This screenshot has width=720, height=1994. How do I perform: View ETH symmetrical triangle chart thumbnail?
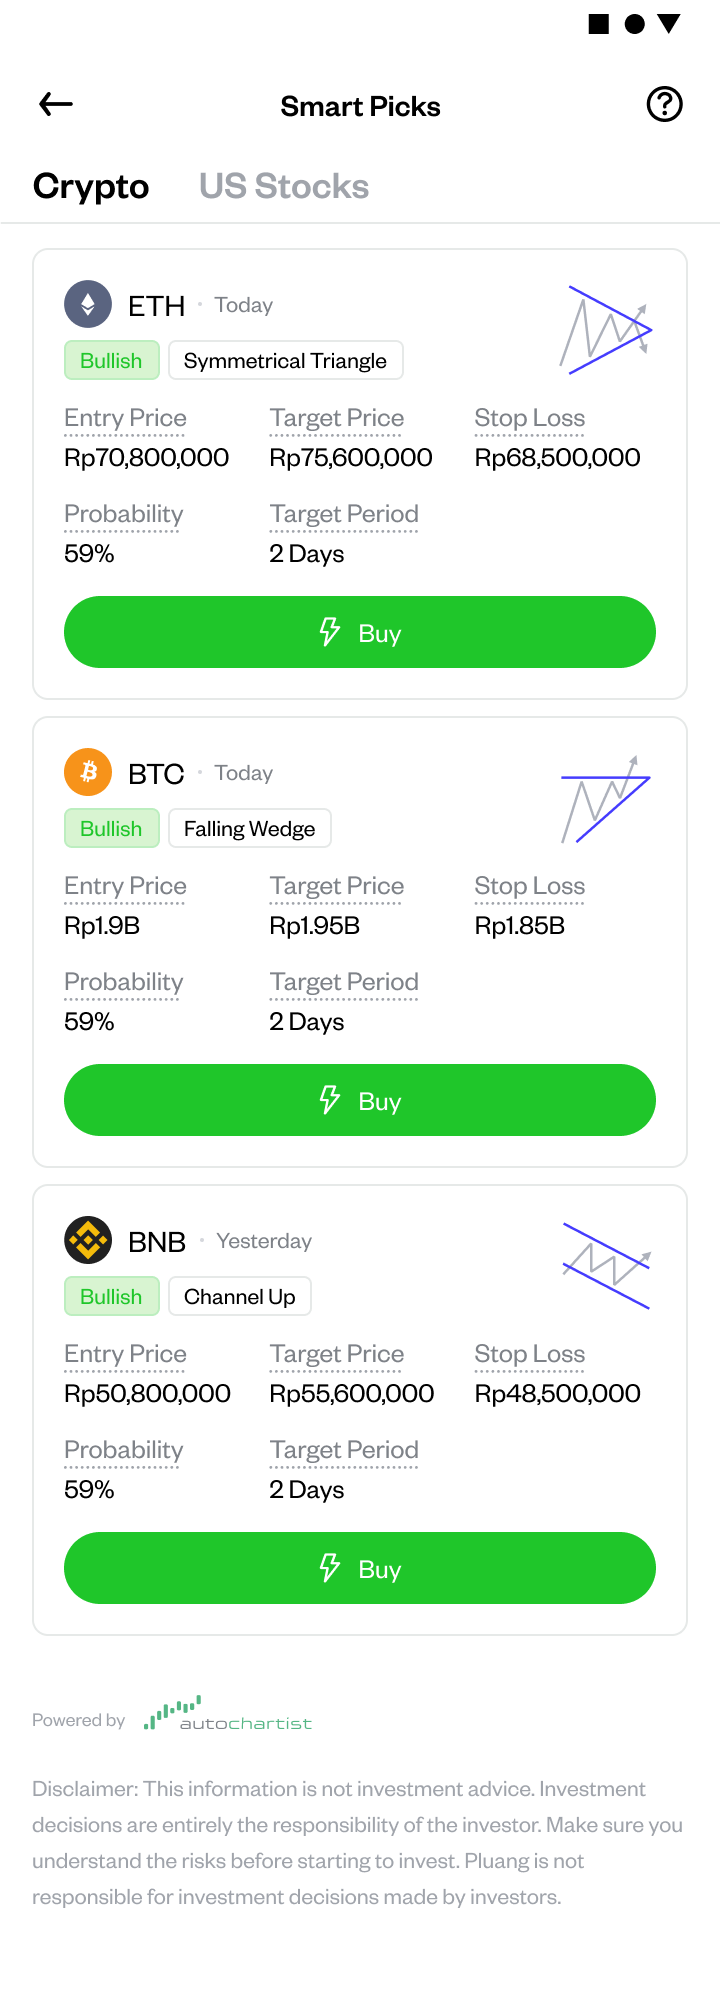tap(606, 330)
